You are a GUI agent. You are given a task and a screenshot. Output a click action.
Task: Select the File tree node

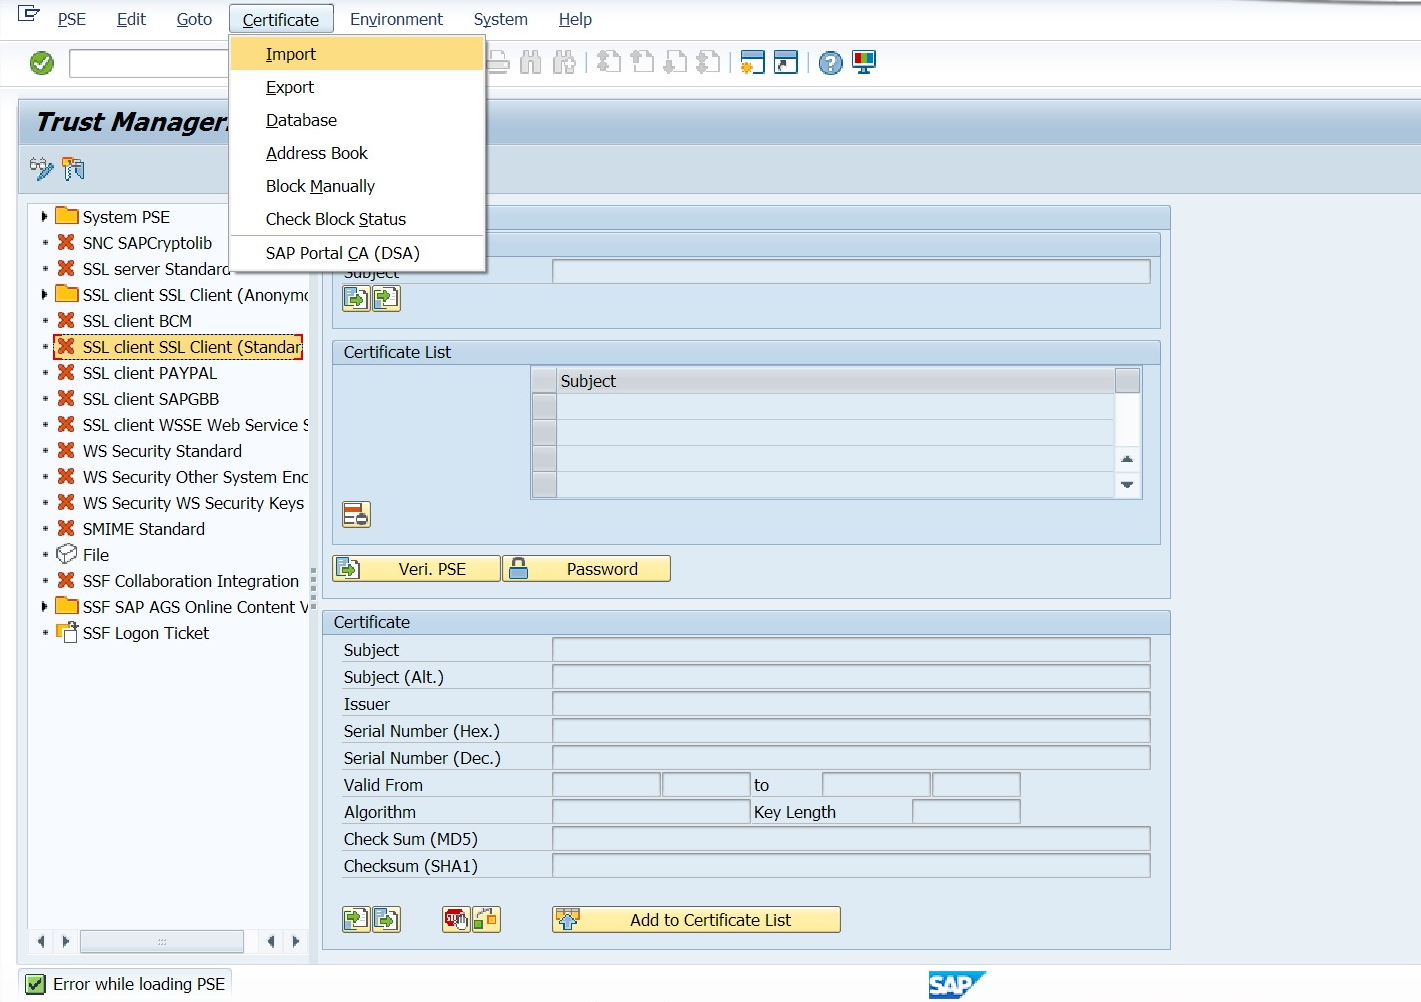pyautogui.click(x=96, y=555)
